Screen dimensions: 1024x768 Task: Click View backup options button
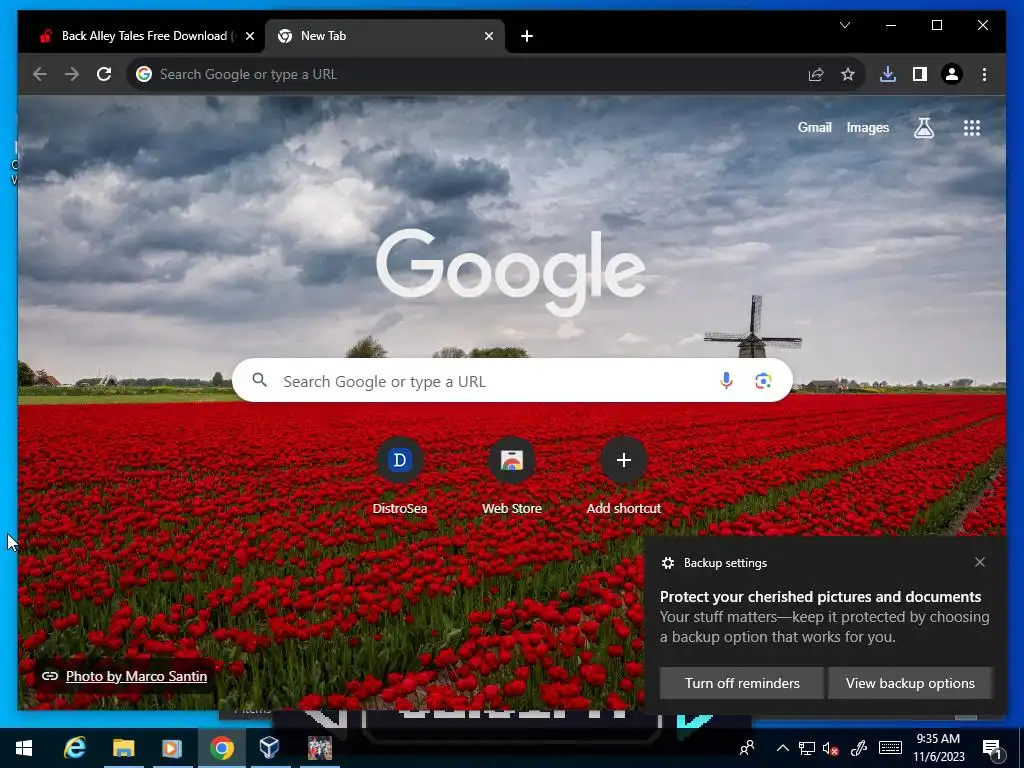point(910,683)
